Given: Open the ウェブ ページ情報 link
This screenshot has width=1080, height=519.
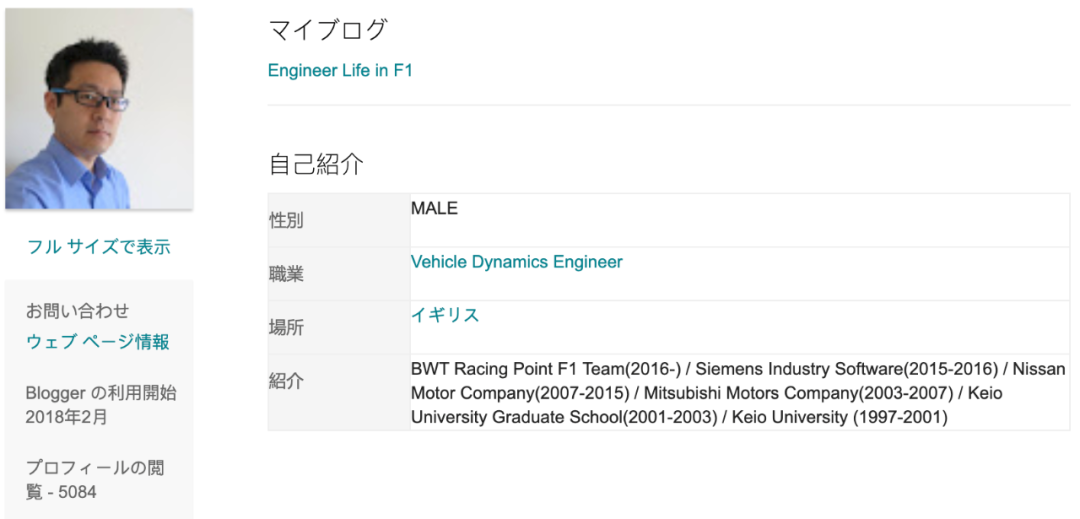Looking at the screenshot, I should 97,342.
